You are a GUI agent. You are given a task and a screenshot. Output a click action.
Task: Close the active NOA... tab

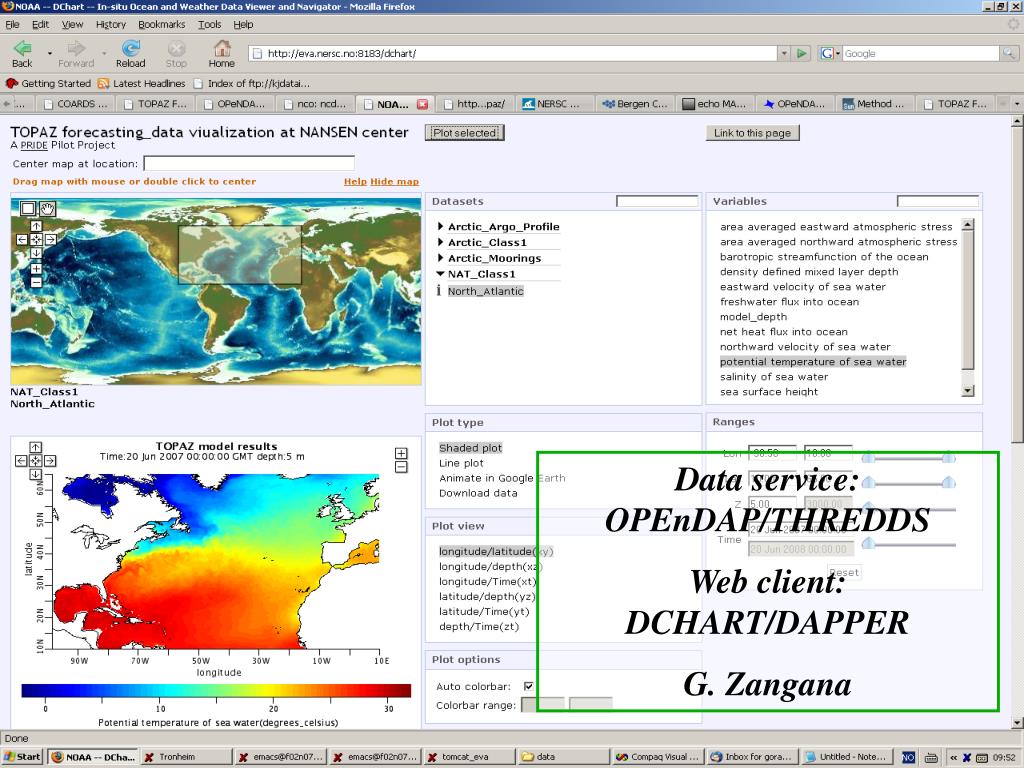point(423,104)
